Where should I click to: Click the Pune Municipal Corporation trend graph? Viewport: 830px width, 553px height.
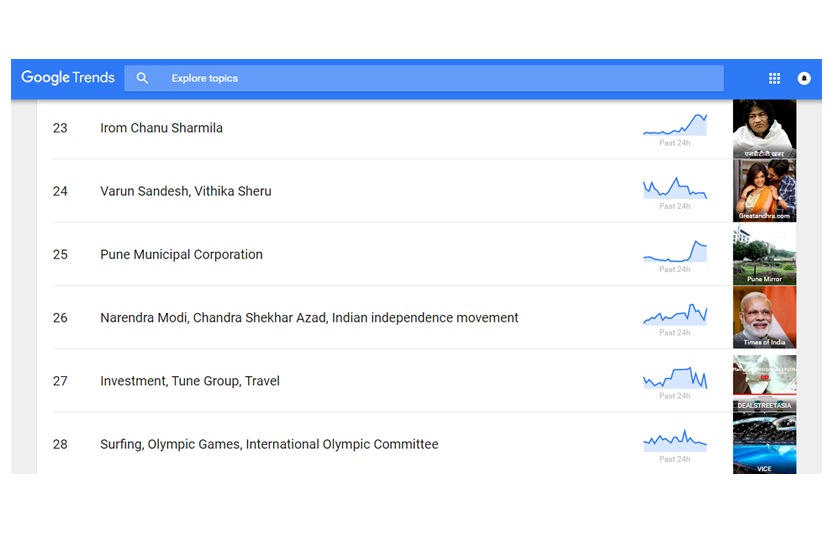pyautogui.click(x=675, y=252)
